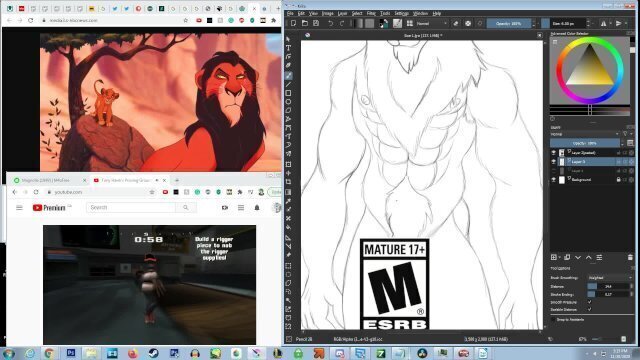The width and height of the screenshot is (640, 360).
Task: Delete layer with the trash icon
Action: 630,258
